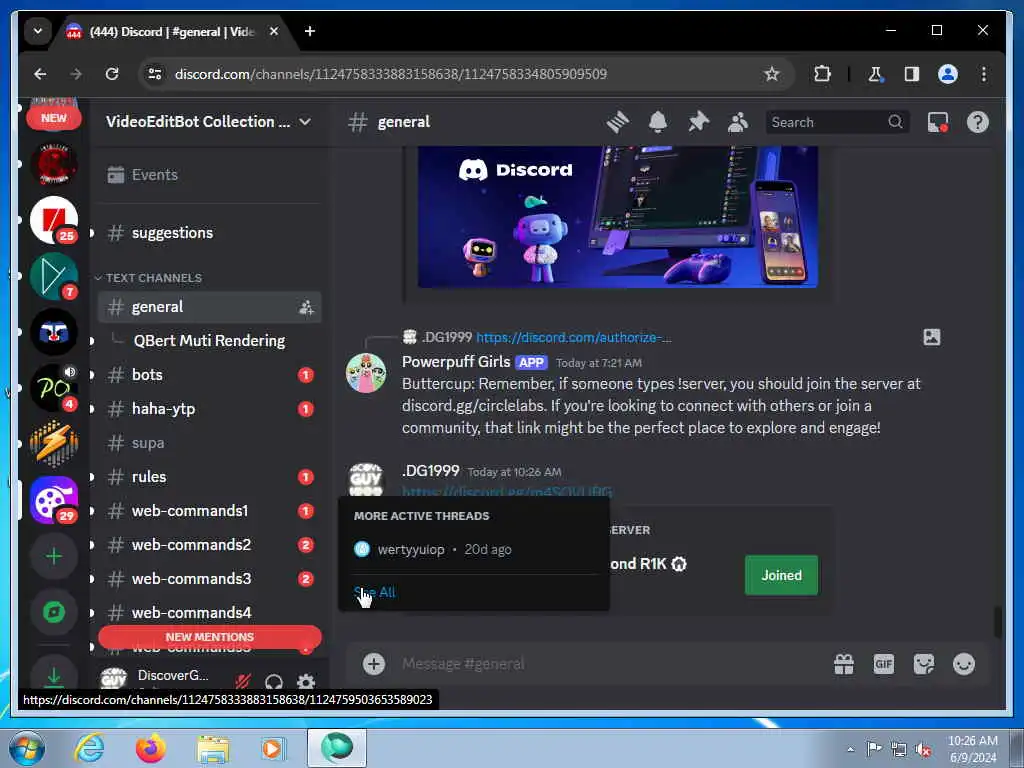Go to web-commands2 channel
1024x768 pixels.
point(209,545)
